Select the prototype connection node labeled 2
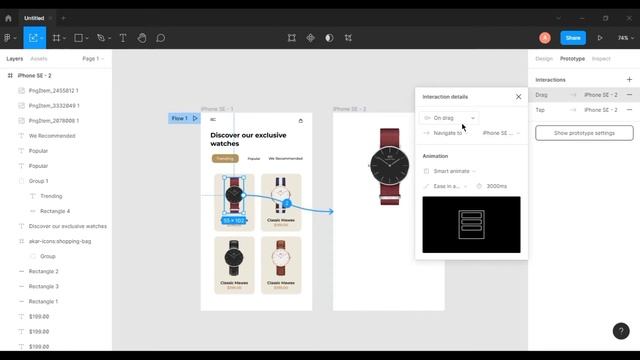640x360 pixels. (287, 203)
